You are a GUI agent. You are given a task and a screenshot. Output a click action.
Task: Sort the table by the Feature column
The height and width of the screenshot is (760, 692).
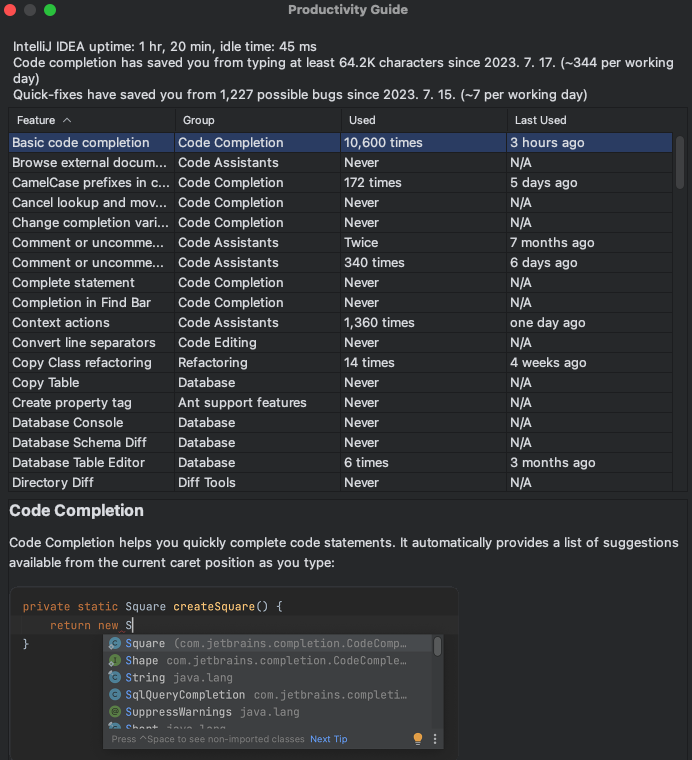coord(92,120)
